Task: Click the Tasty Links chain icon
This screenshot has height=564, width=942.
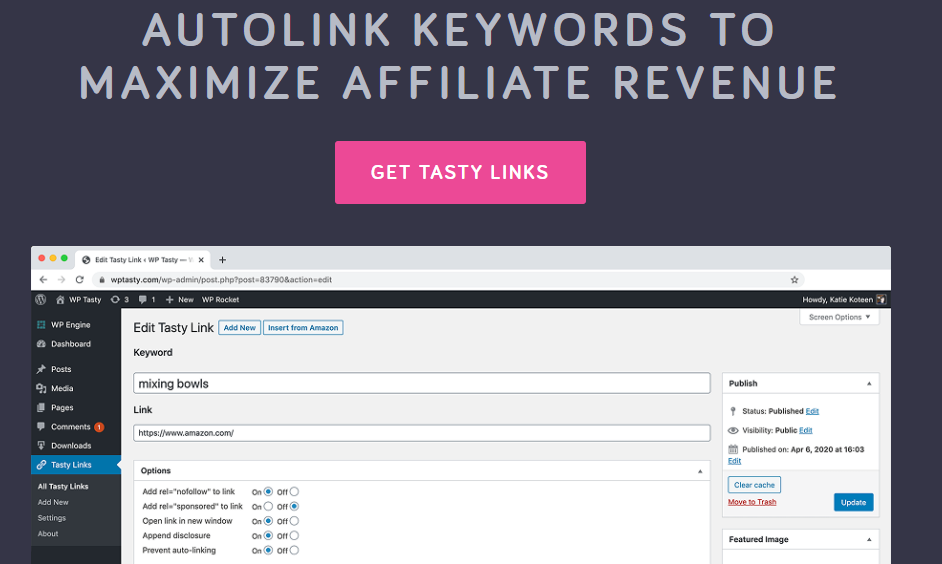Action: 41,465
